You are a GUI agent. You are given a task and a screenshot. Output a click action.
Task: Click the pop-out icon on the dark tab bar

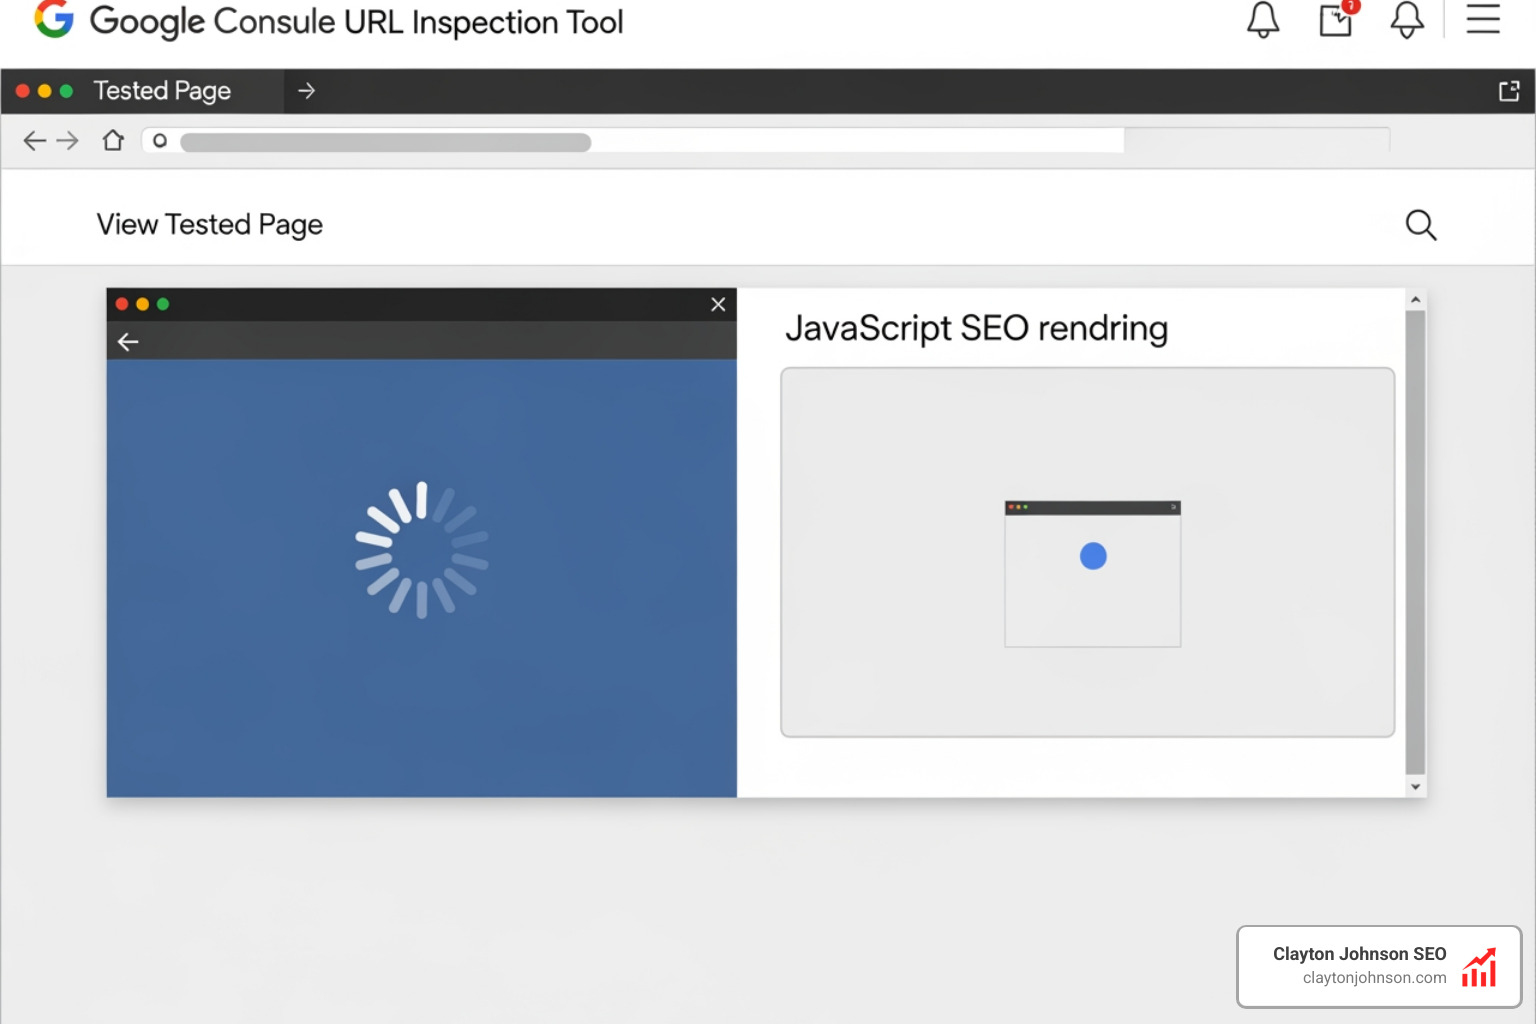1508,89
